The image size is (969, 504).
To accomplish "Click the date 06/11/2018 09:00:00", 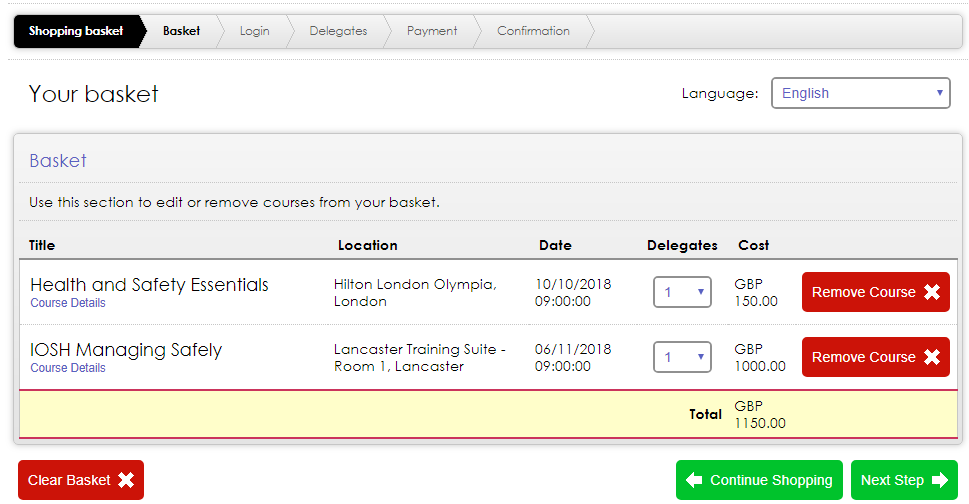I will coord(573,358).
